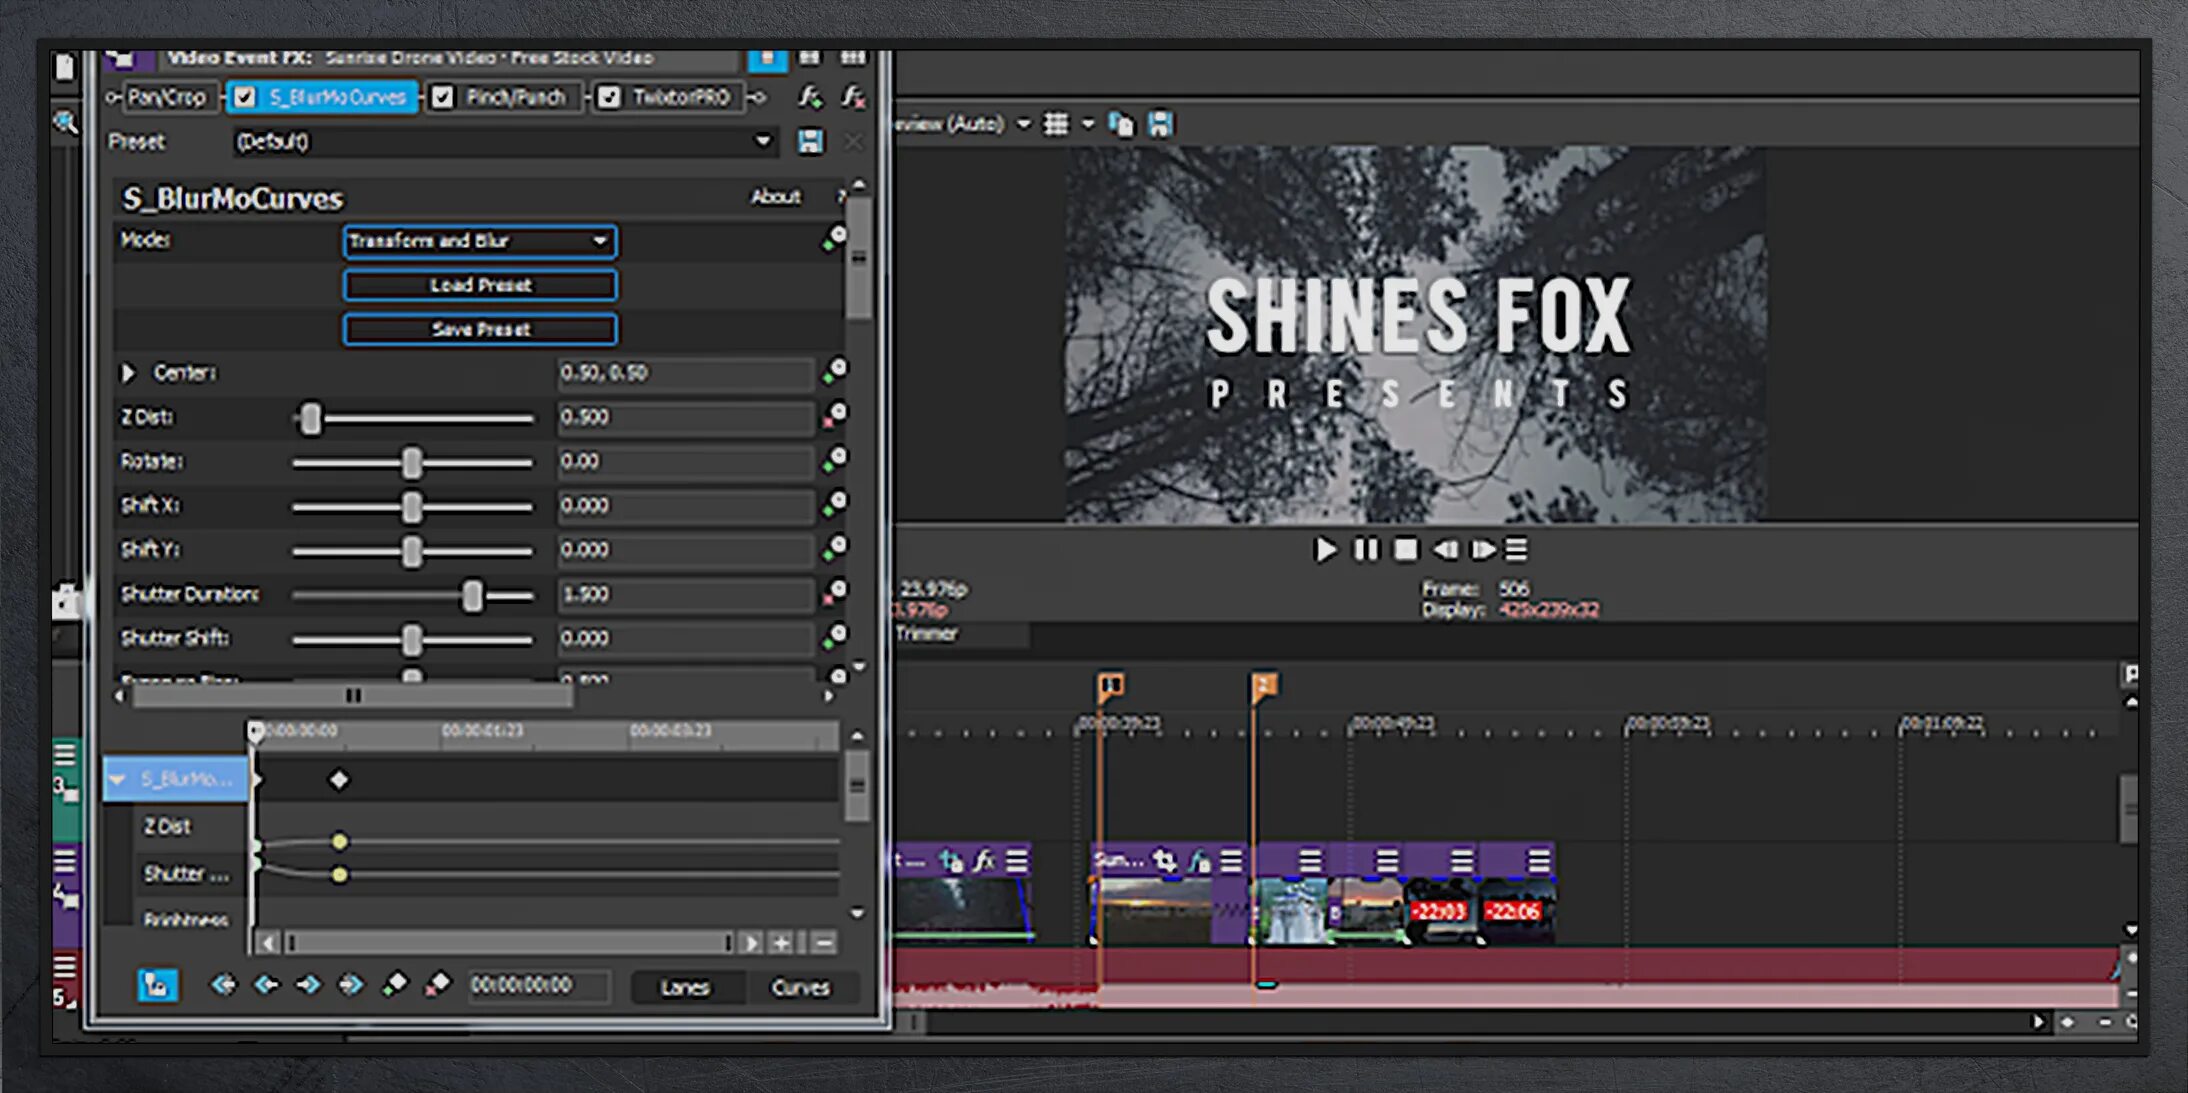
Task: Toggle animation for Shutter Duration
Action: pyautogui.click(x=834, y=593)
